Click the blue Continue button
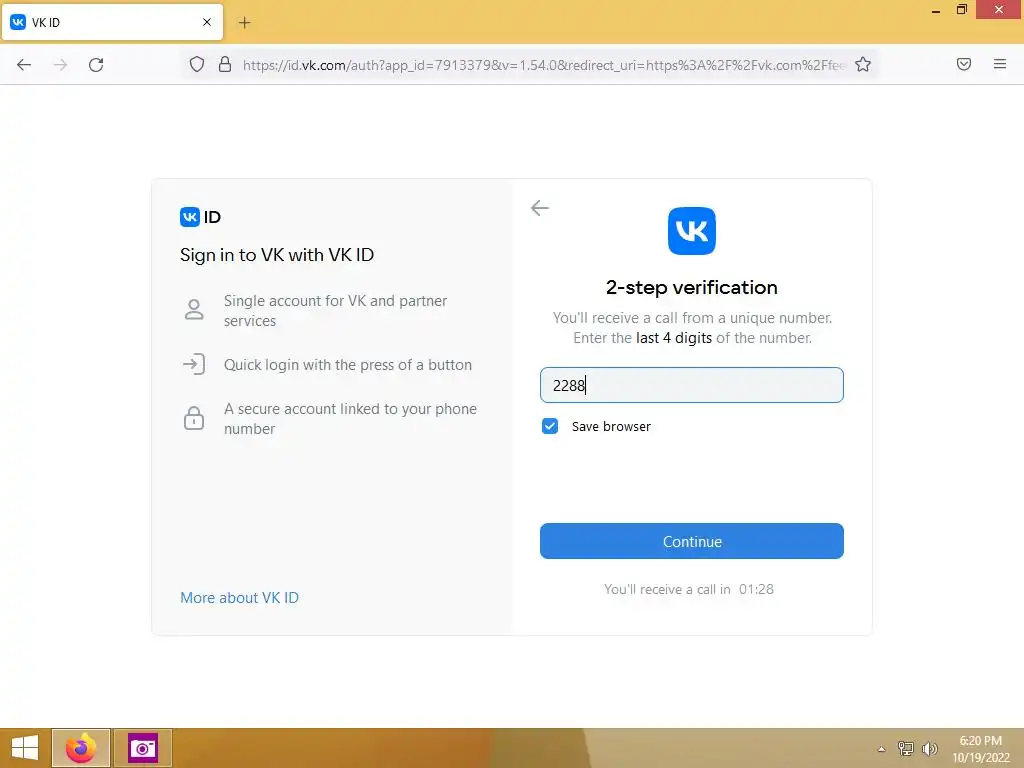 [692, 541]
